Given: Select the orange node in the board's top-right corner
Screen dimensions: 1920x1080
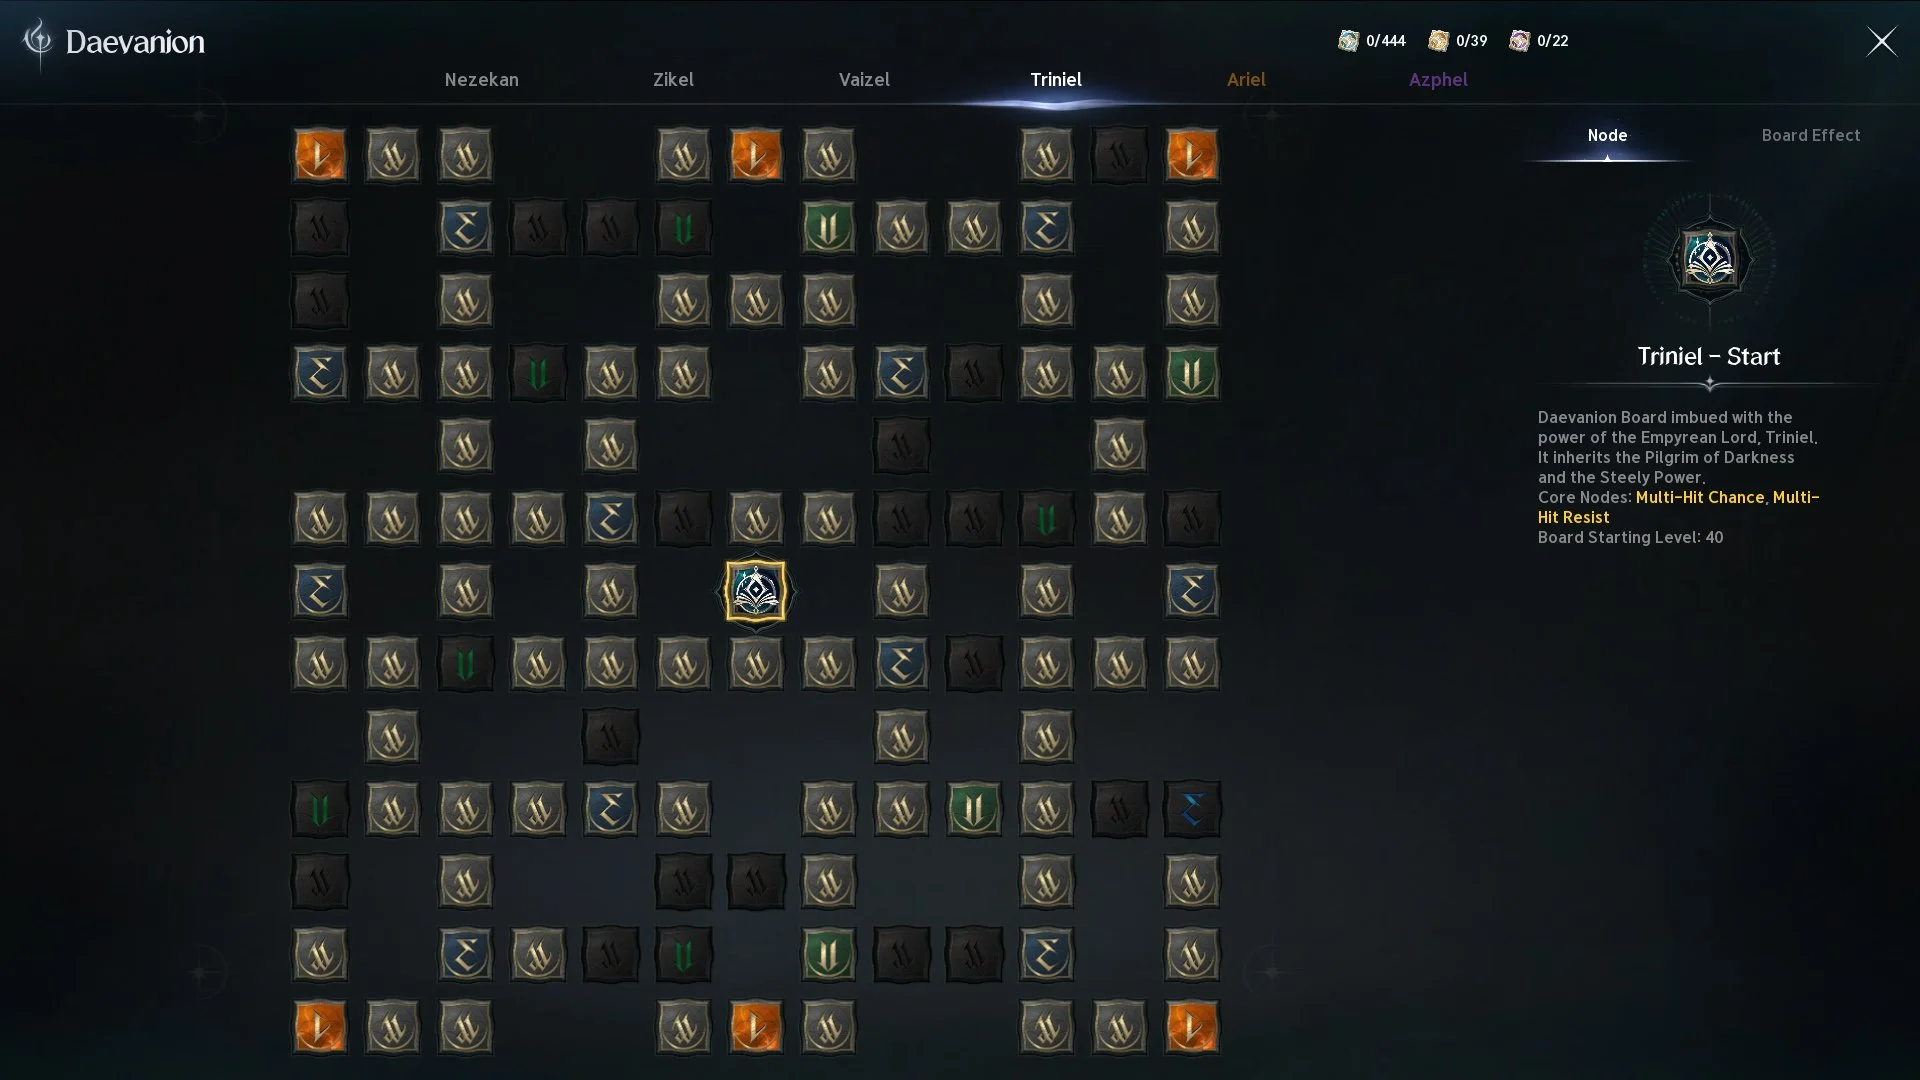Looking at the screenshot, I should tap(1191, 155).
